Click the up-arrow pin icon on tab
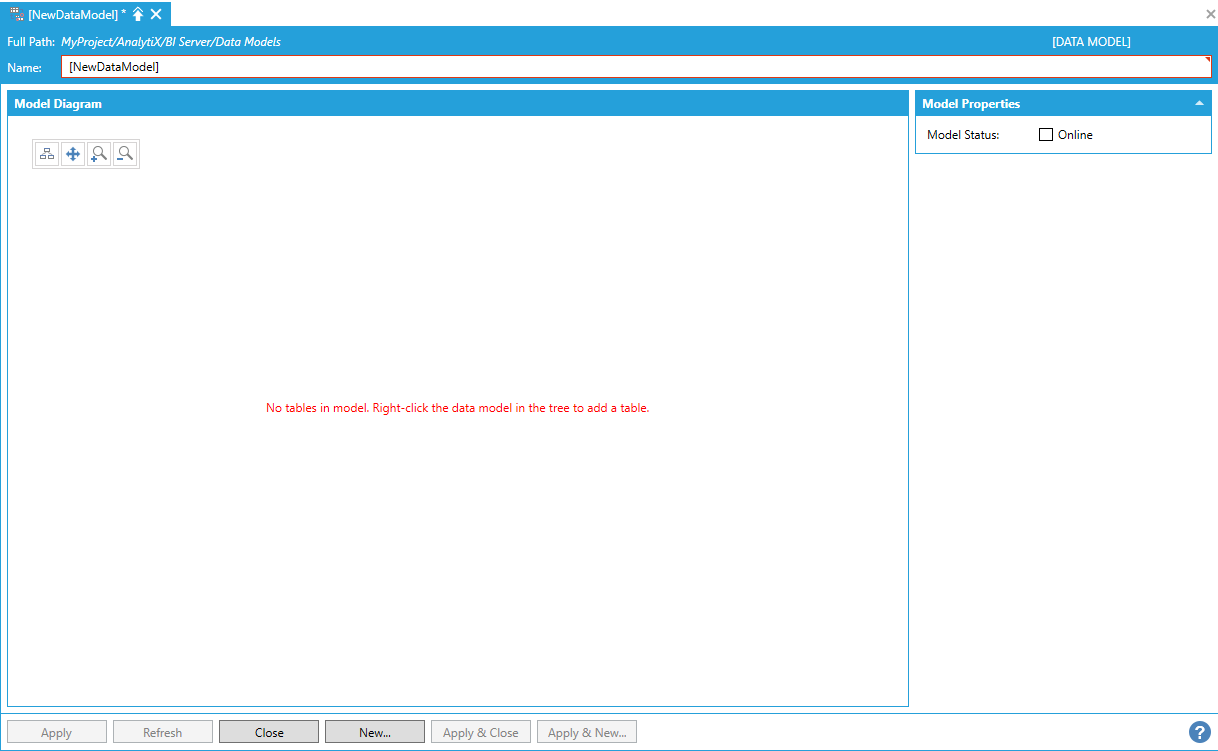 (138, 14)
